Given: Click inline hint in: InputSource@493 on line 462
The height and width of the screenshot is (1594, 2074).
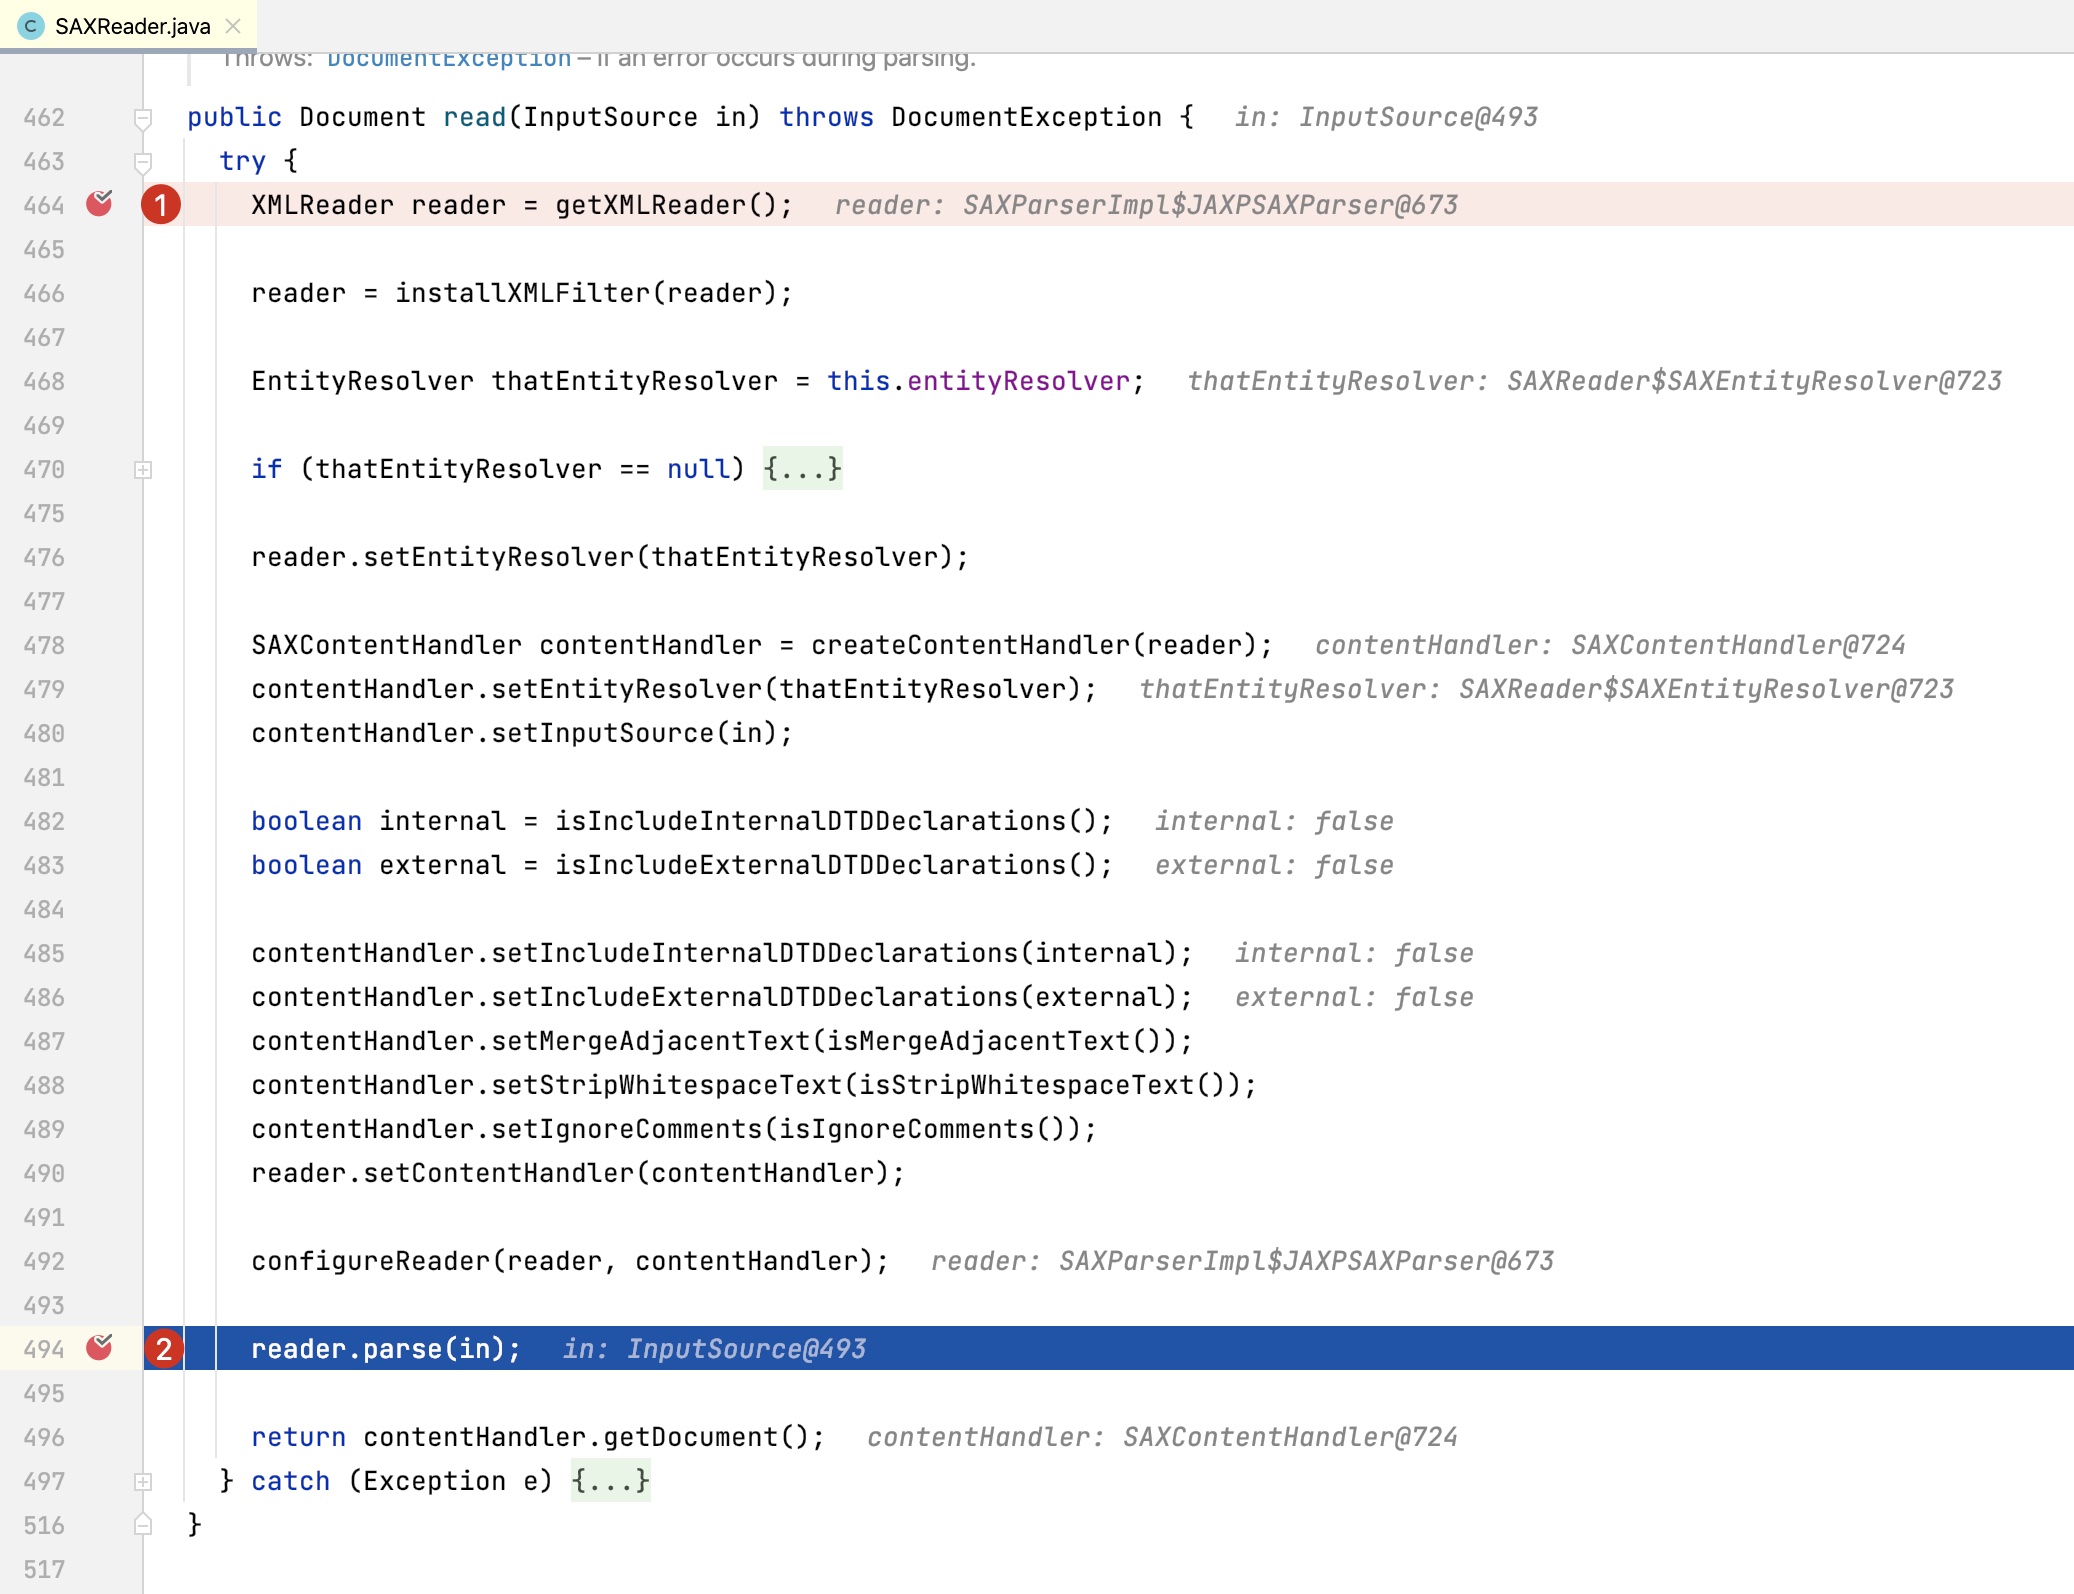Looking at the screenshot, I should (x=1386, y=117).
